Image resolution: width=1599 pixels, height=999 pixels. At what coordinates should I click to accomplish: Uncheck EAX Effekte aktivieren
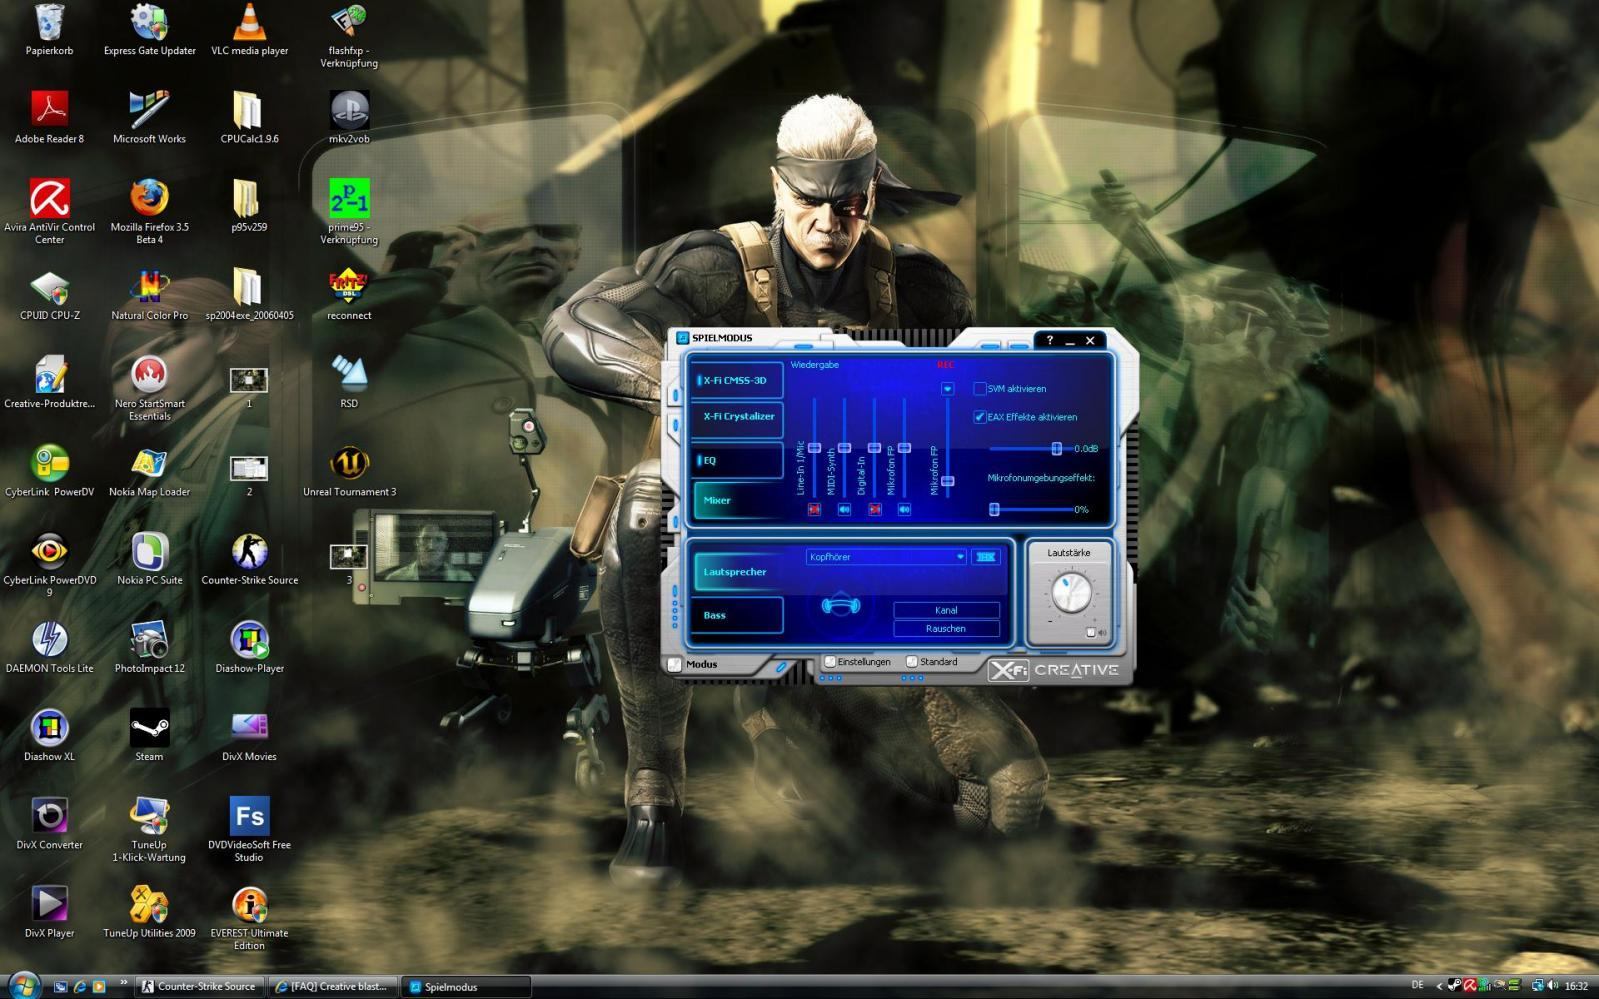[x=980, y=417]
